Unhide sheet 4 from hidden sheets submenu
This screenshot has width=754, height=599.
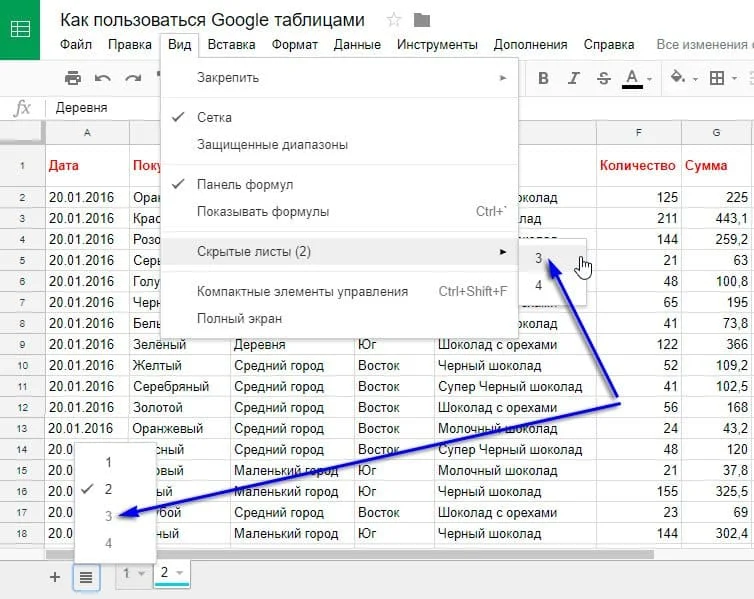(552, 285)
